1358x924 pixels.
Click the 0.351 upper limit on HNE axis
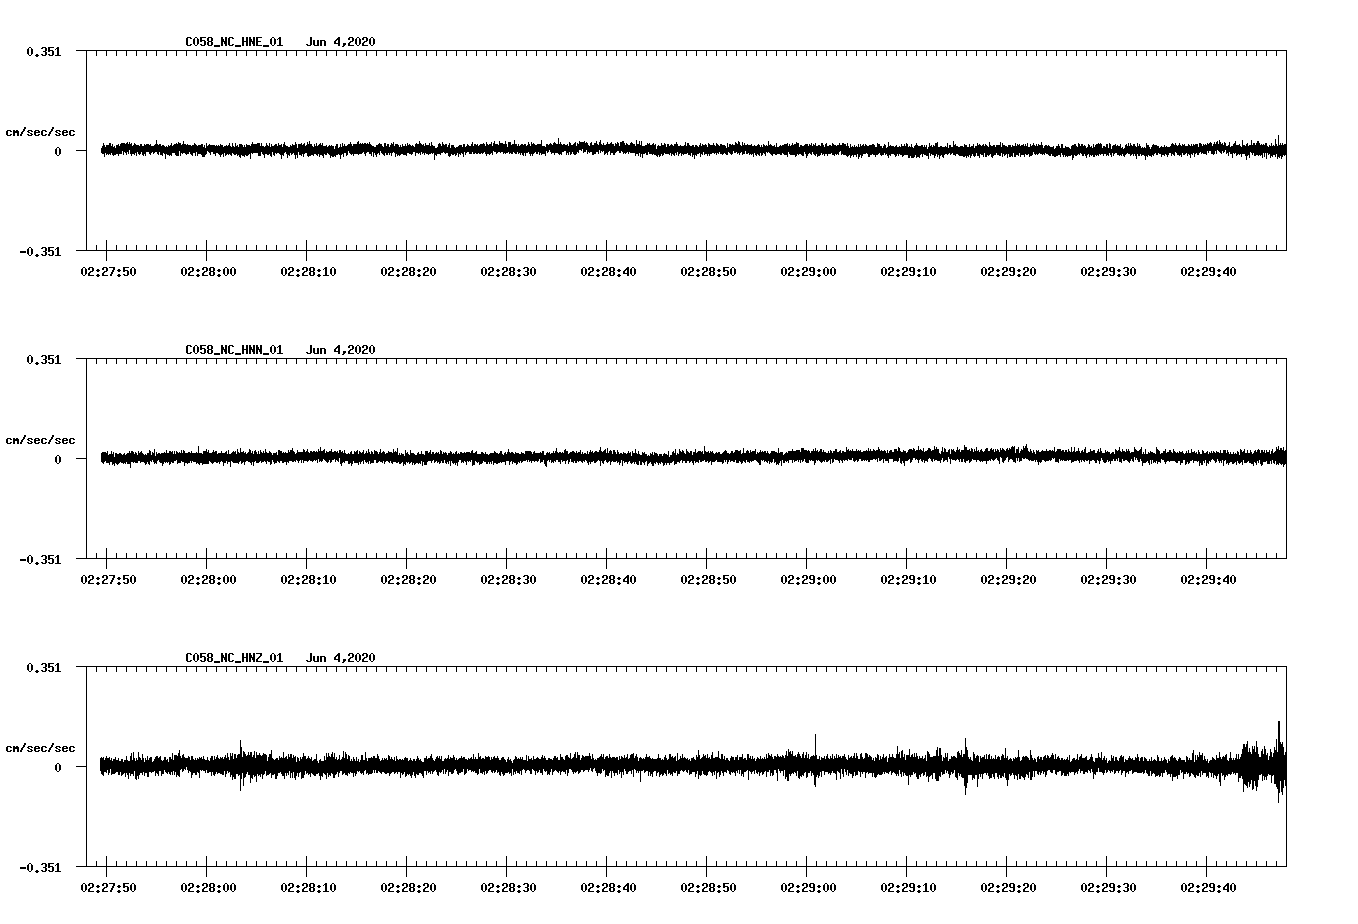(x=44, y=51)
